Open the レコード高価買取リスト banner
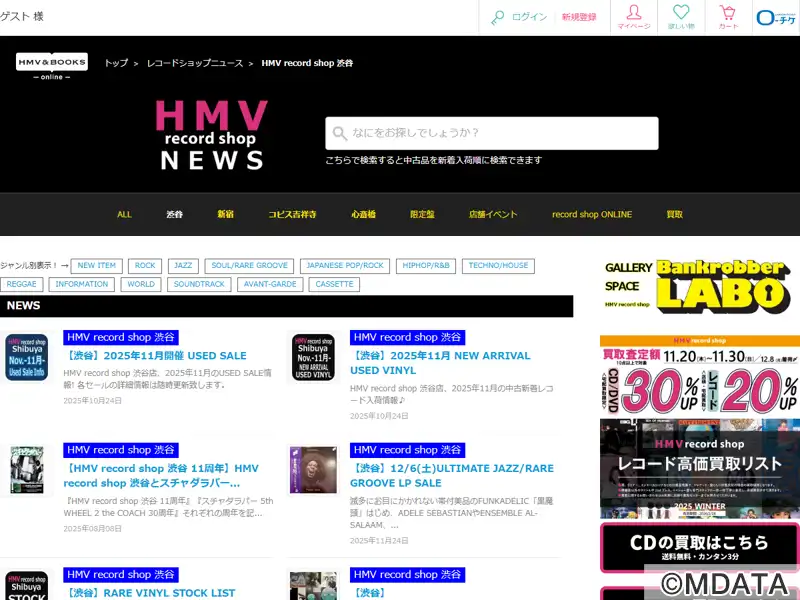Image resolution: width=800 pixels, height=600 pixels. click(x=699, y=469)
